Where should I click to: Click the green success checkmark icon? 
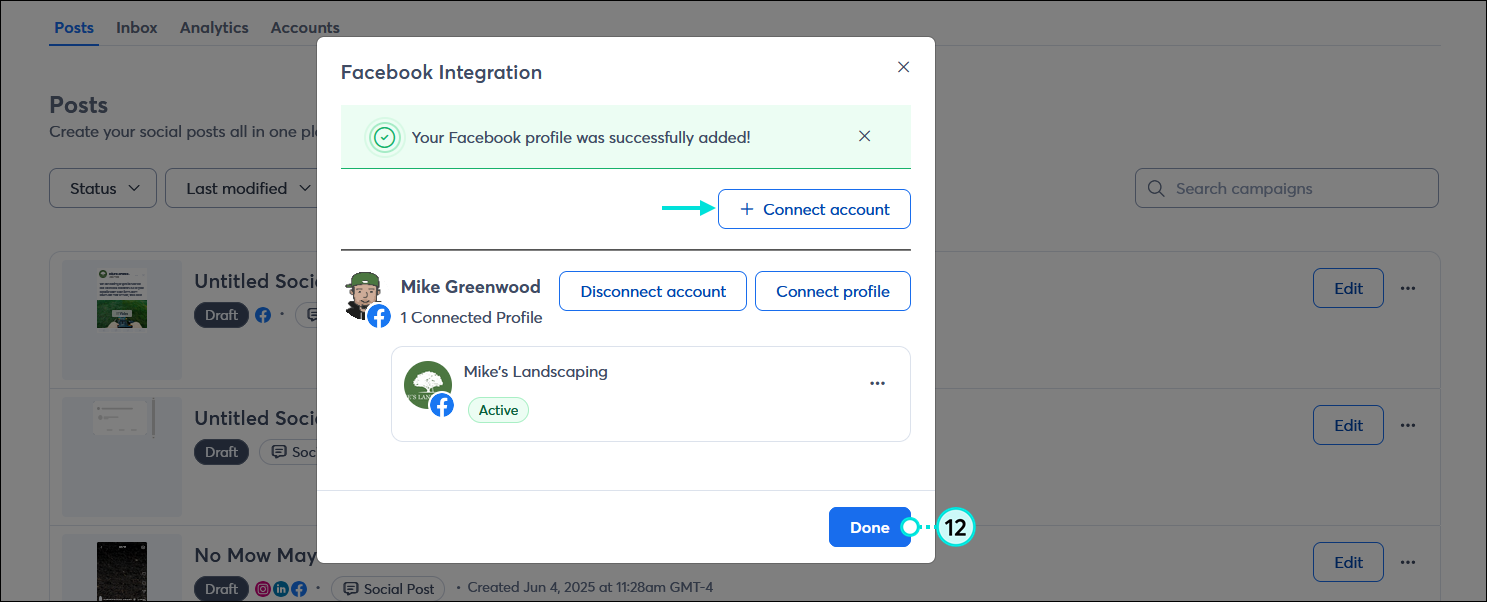point(385,137)
